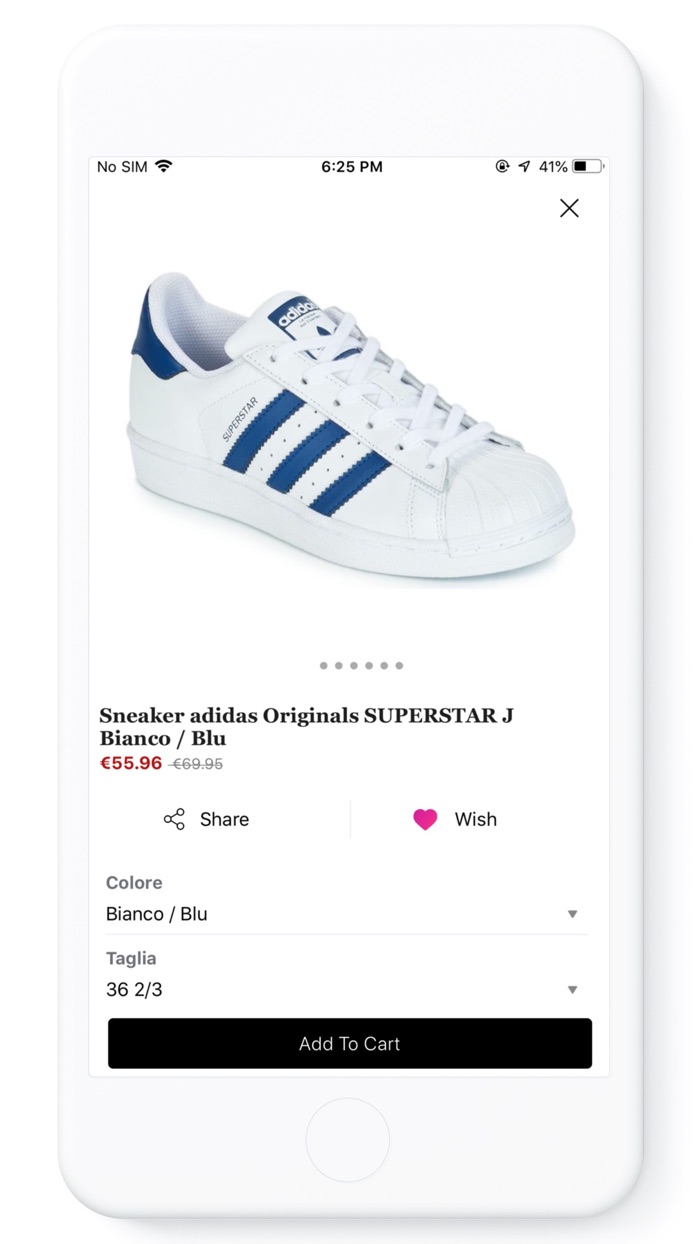The height and width of the screenshot is (1244, 700).
Task: Expand the Colore dropdown arrow
Action: pyautogui.click(x=573, y=914)
